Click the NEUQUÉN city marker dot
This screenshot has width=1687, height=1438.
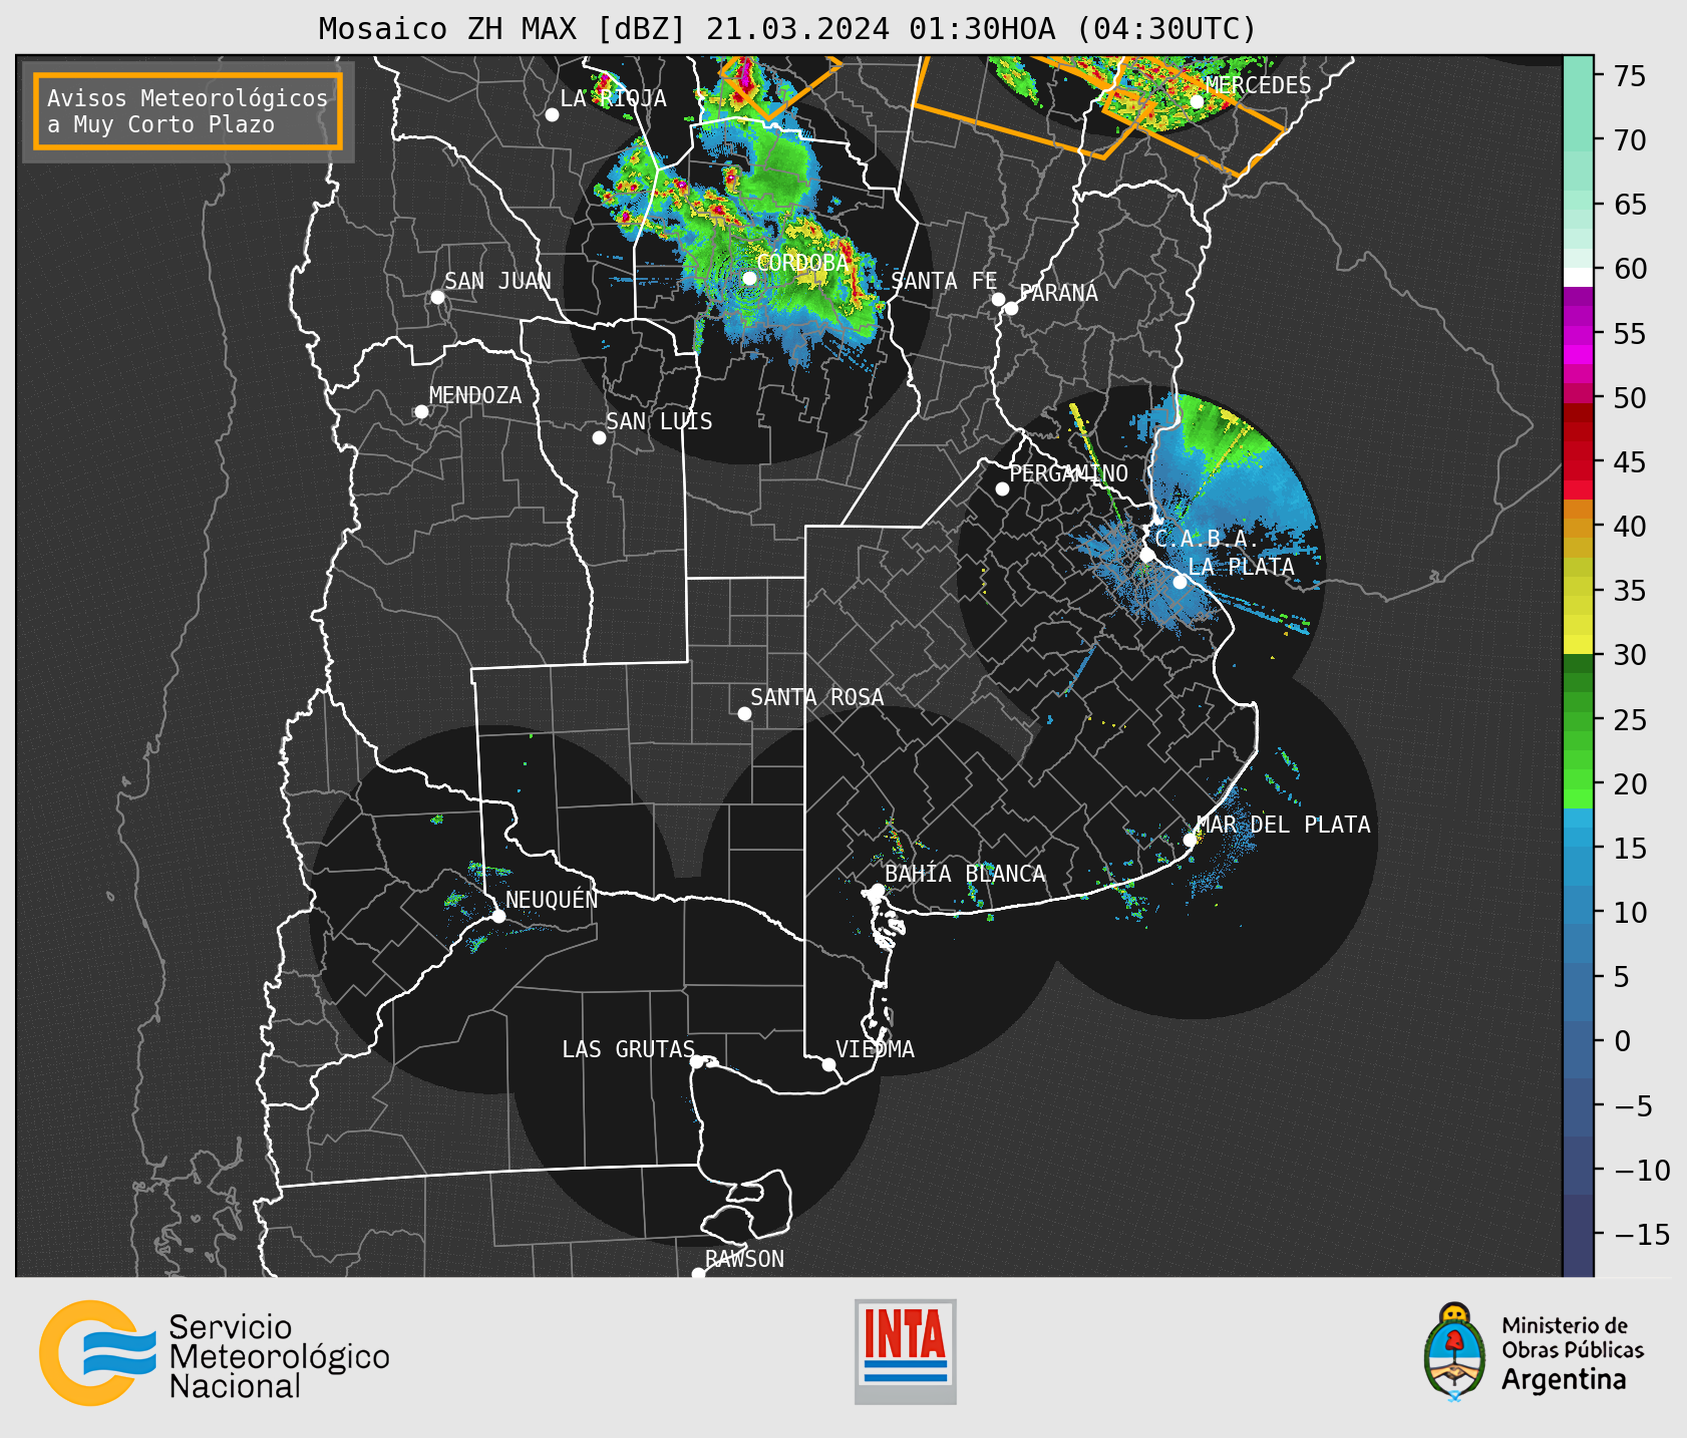[x=498, y=916]
